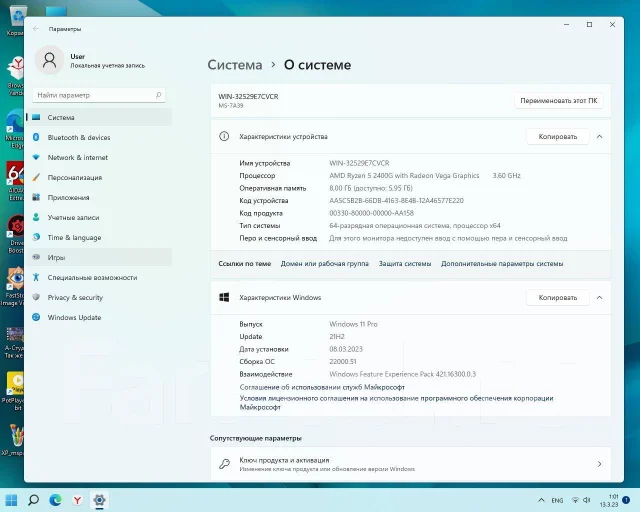This screenshot has height=512, width=640.
Task: Click the Система breadcrumb in header
Action: click(x=235, y=65)
